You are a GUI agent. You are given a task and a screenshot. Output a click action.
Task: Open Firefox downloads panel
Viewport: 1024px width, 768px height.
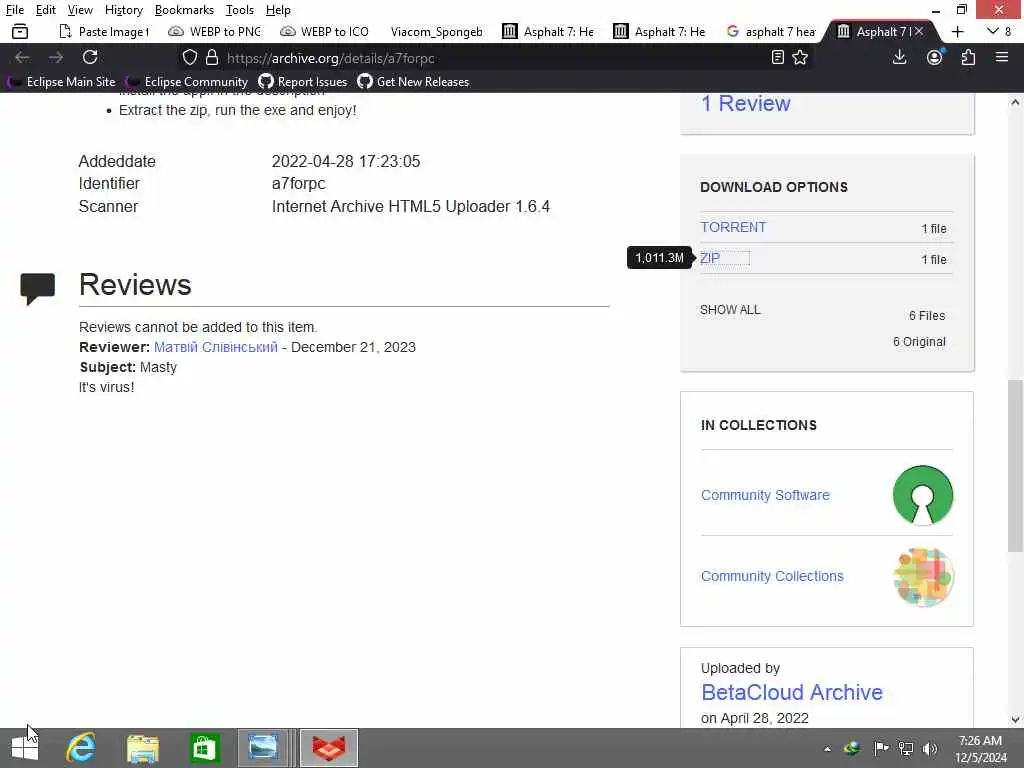(x=899, y=57)
